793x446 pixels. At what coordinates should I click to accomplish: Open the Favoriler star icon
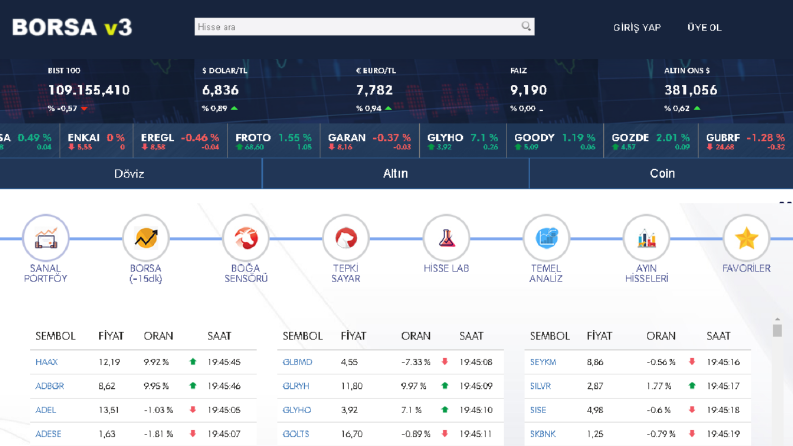[x=746, y=238]
